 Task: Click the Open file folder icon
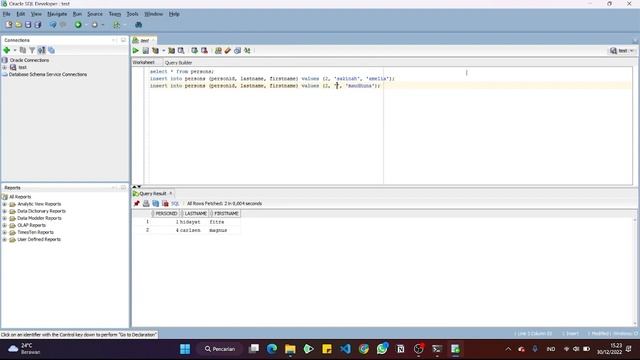[18, 24]
